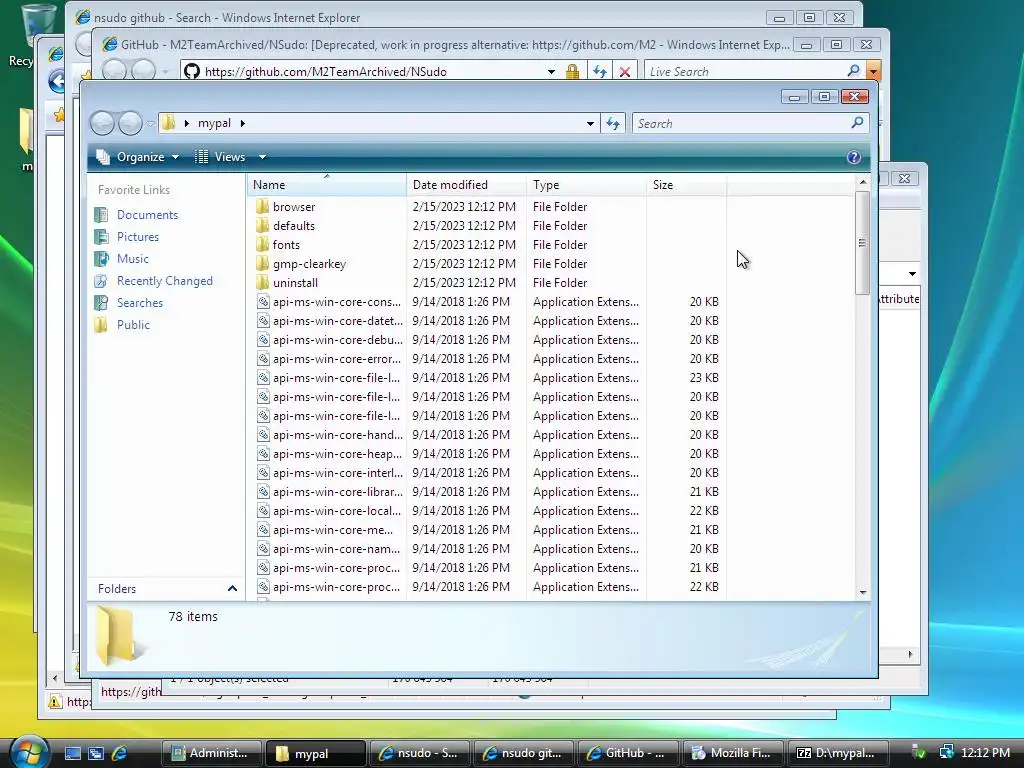Go back in Explorer window
This screenshot has height=768, width=1024.
point(103,123)
